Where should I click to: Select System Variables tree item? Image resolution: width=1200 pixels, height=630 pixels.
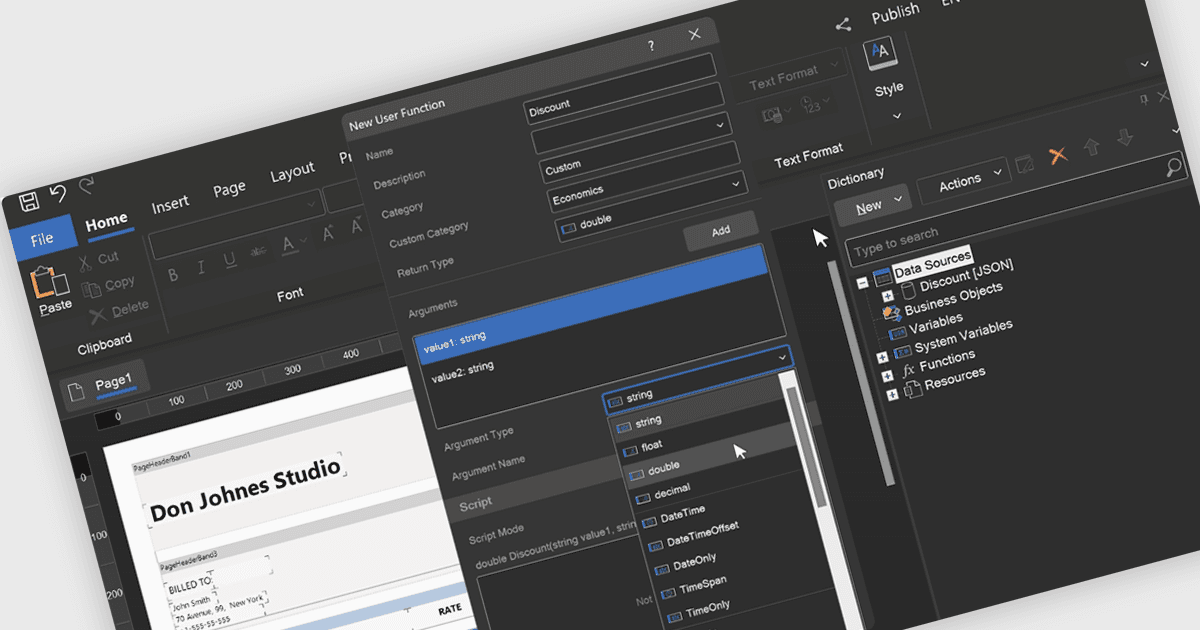point(963,335)
